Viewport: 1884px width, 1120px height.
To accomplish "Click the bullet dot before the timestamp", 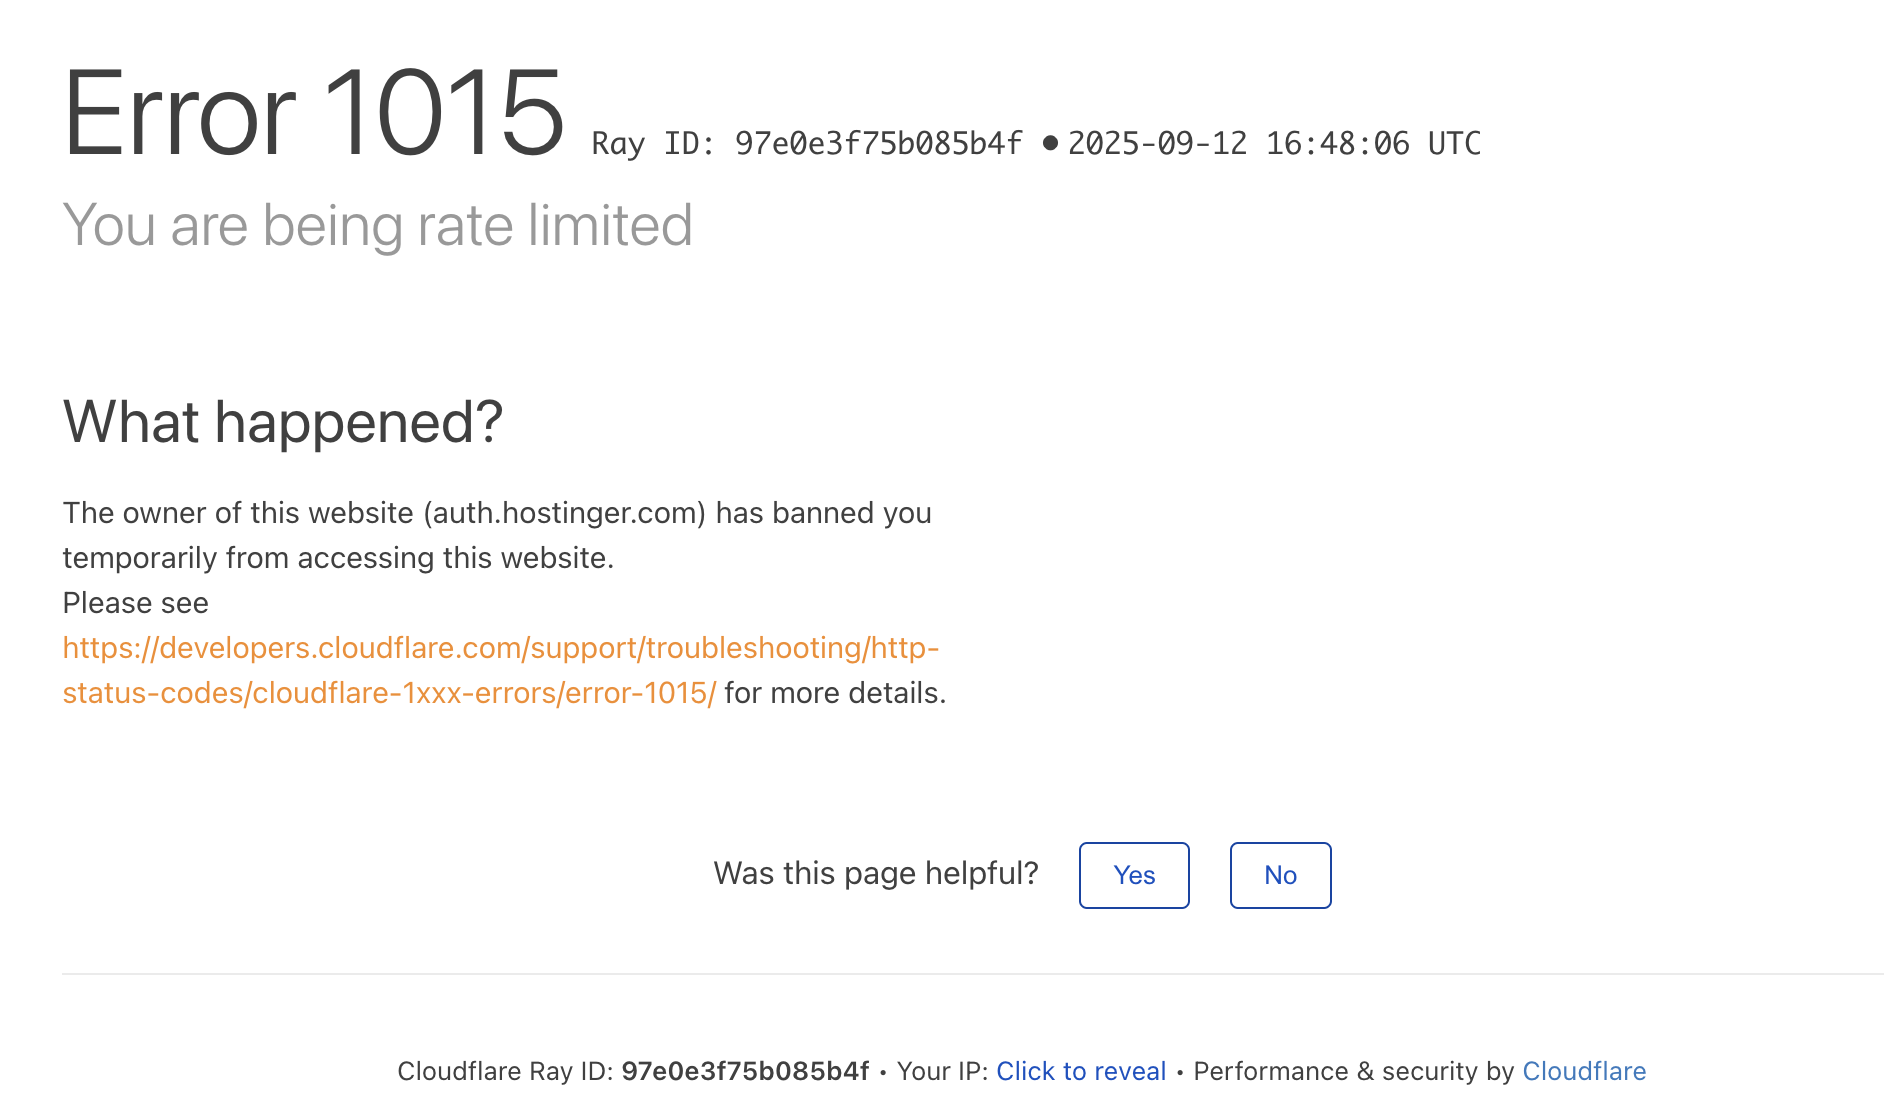I will click(x=1050, y=143).
